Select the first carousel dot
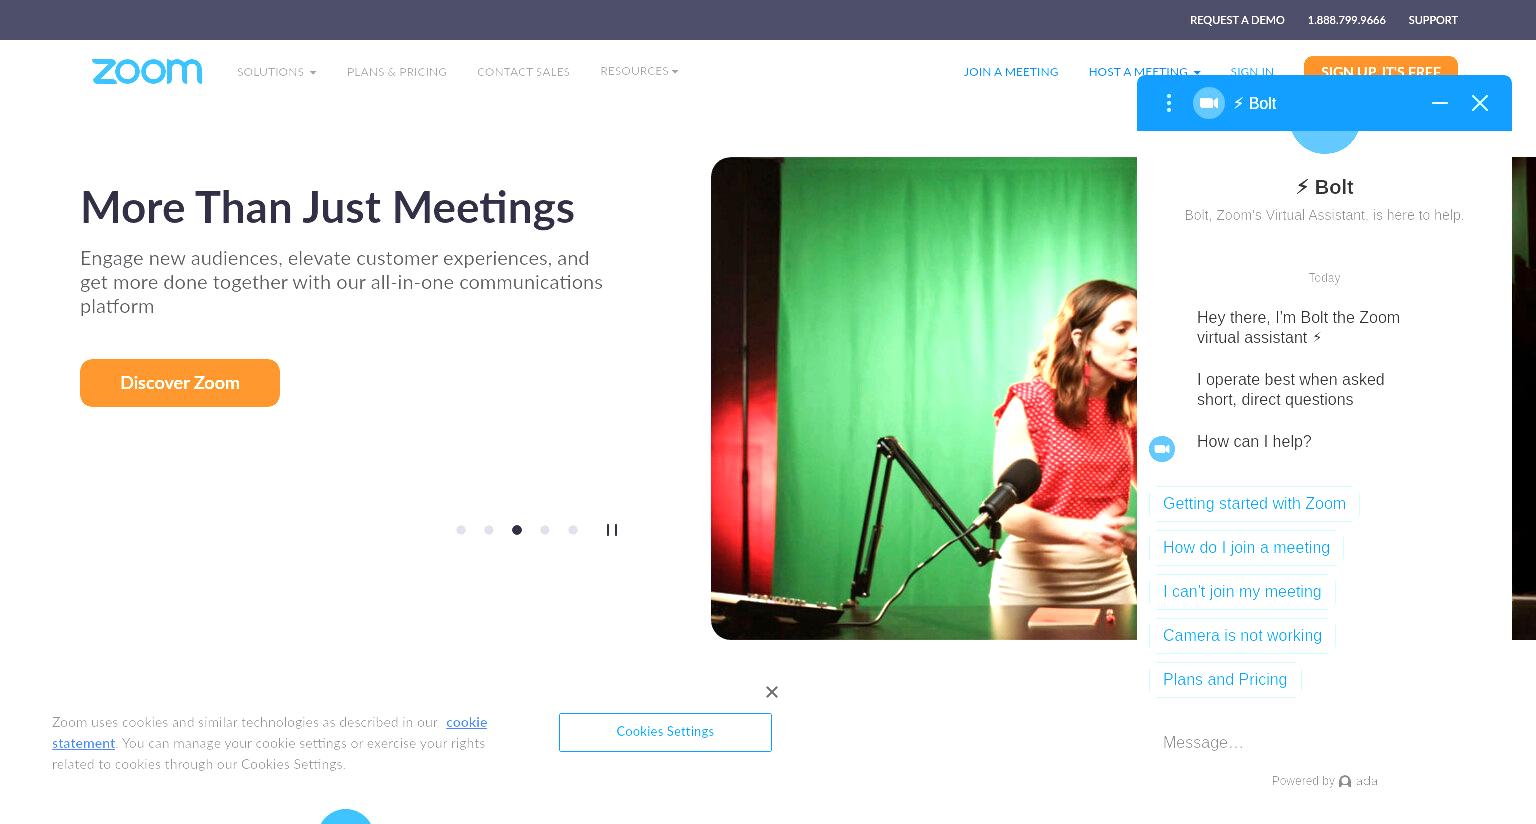 tap(461, 530)
